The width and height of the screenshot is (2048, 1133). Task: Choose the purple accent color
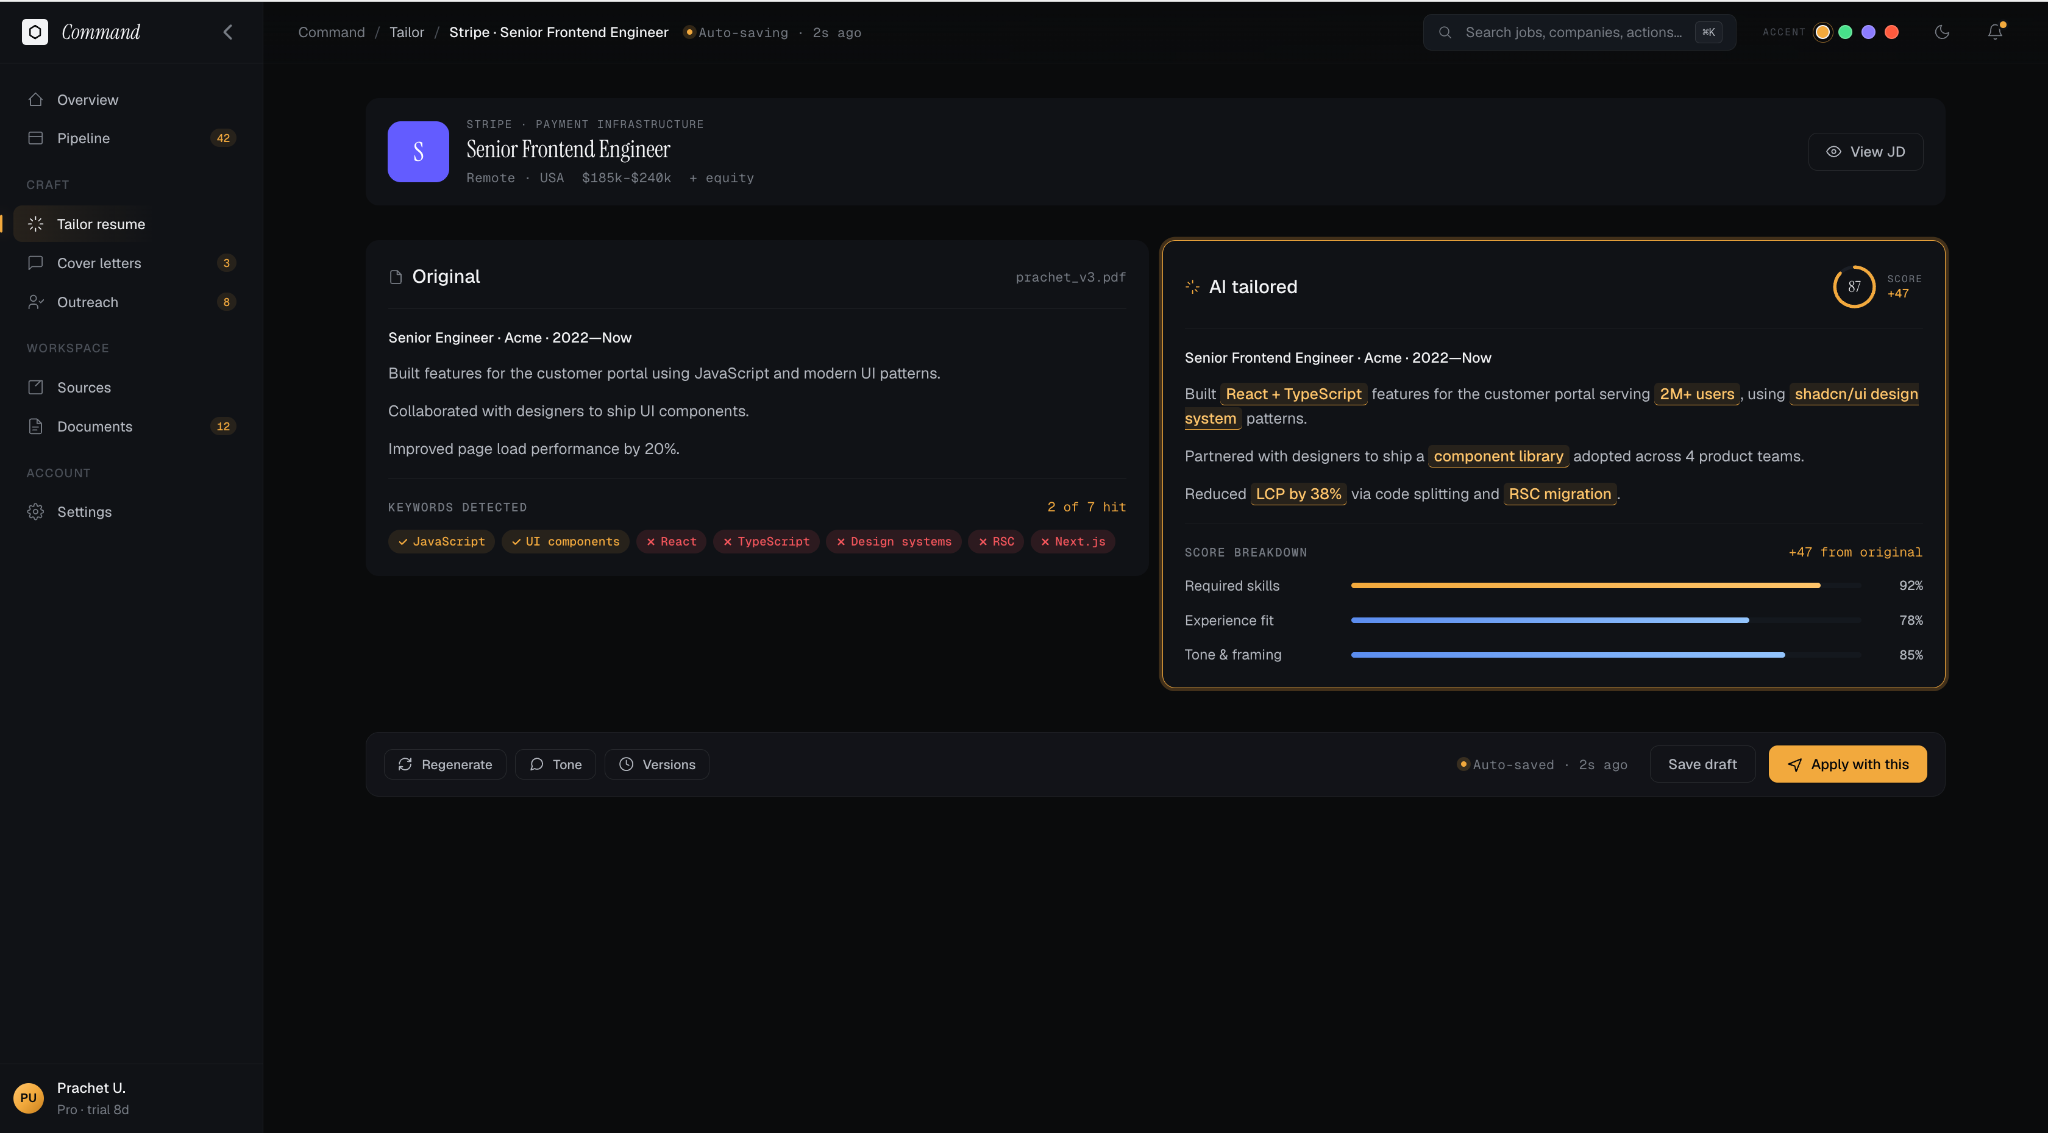click(x=1868, y=32)
